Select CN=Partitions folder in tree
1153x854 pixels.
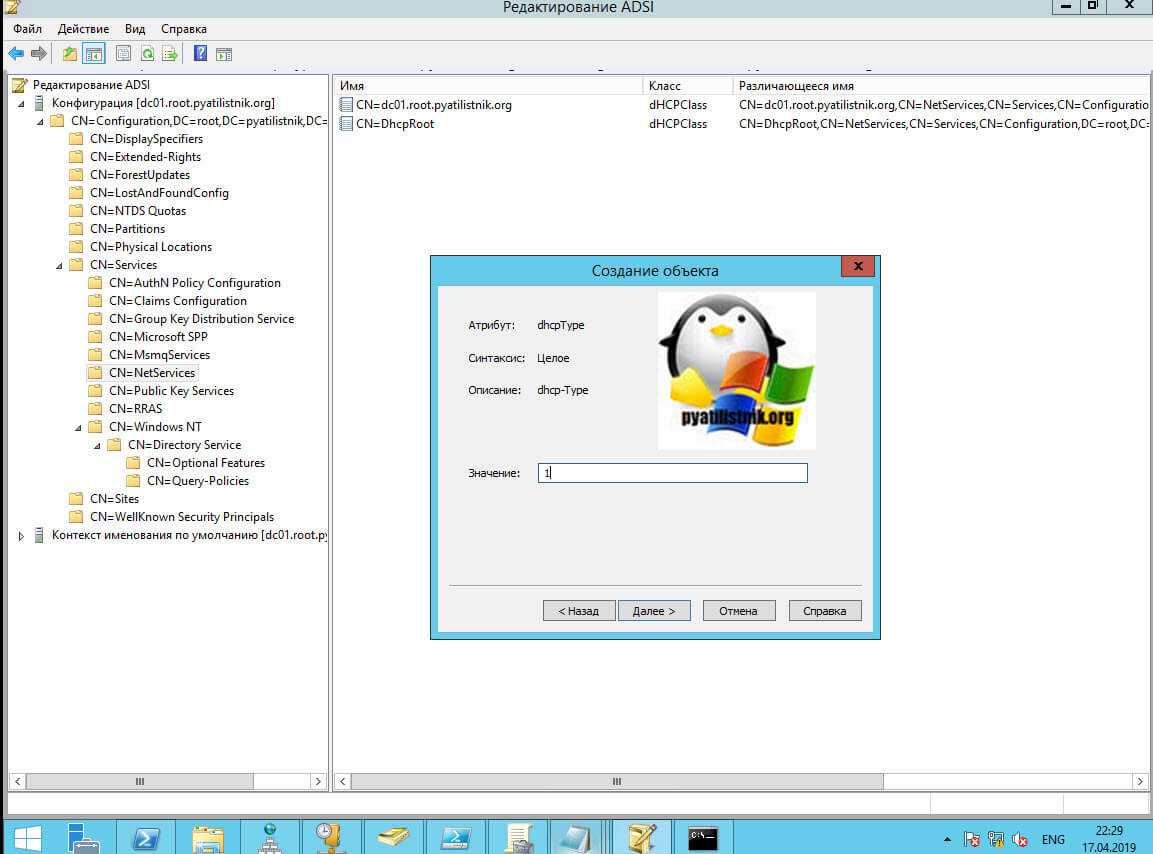tap(127, 229)
